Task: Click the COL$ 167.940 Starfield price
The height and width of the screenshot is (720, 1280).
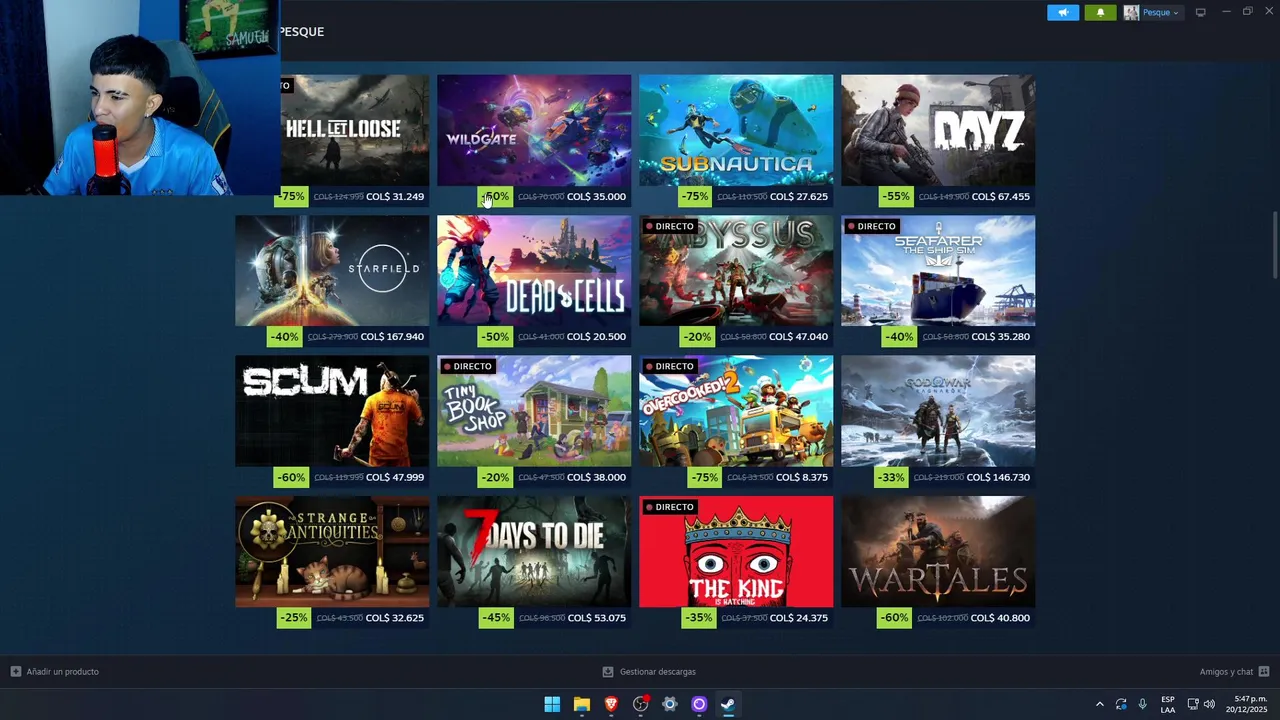Action: [392, 337]
